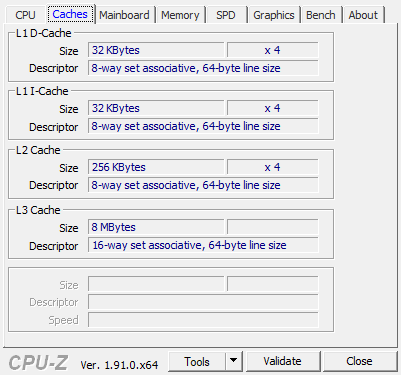Switch to the Graphics tab

274,15
